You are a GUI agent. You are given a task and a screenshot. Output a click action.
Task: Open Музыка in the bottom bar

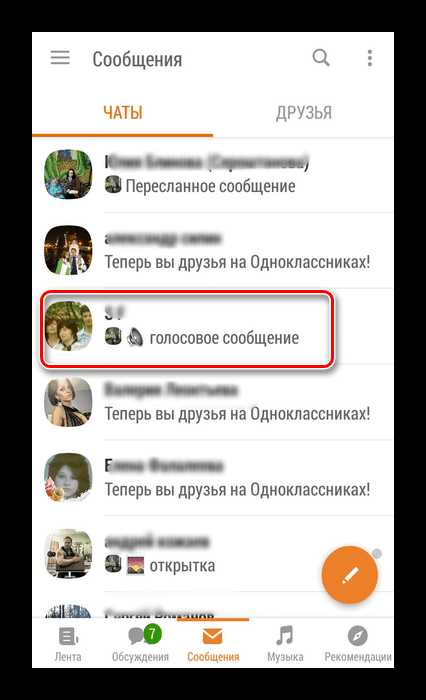tap(285, 643)
